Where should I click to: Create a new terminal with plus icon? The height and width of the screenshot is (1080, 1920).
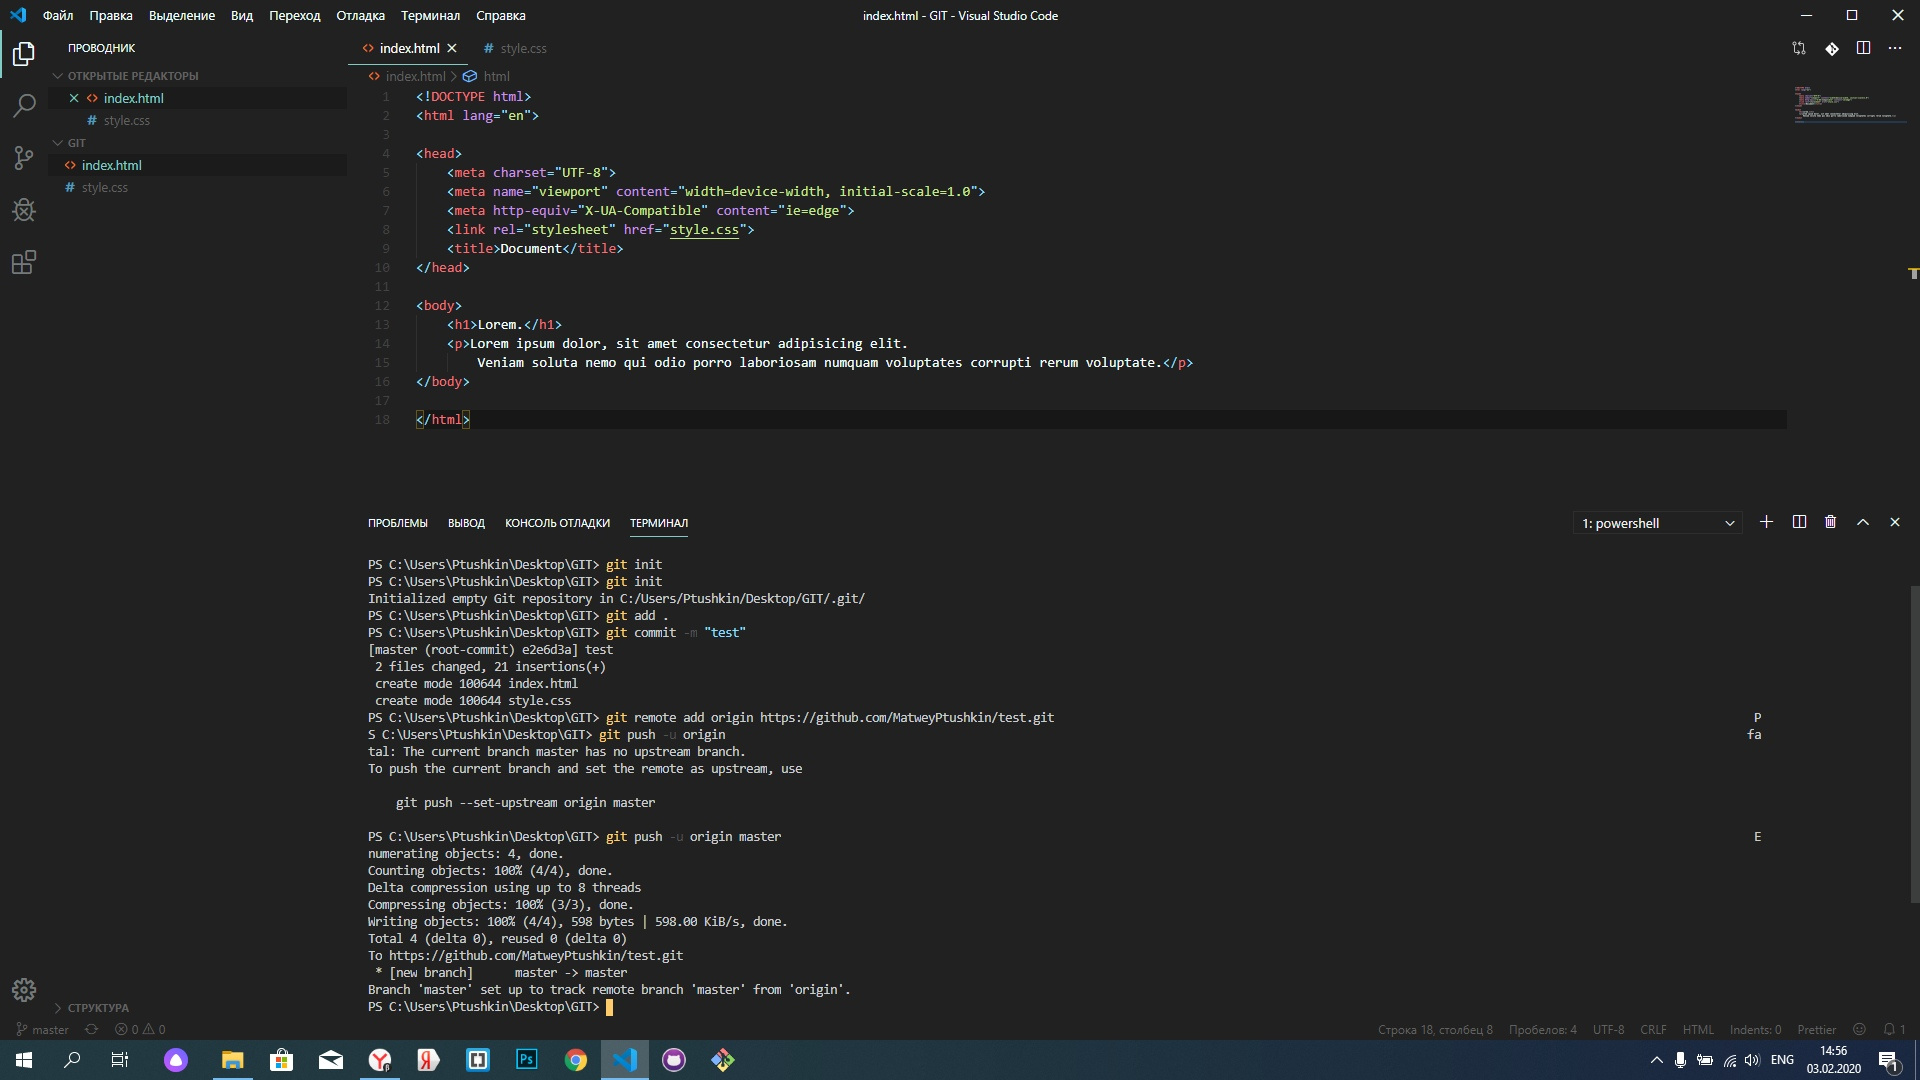coord(1767,522)
